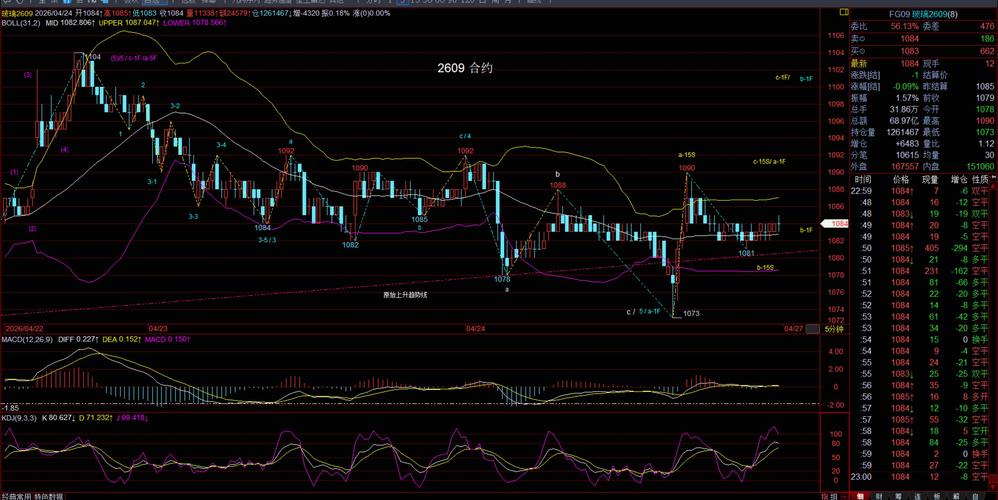Click the 委比 56.13% value
The width and height of the screenshot is (998, 500).
tap(904, 27)
